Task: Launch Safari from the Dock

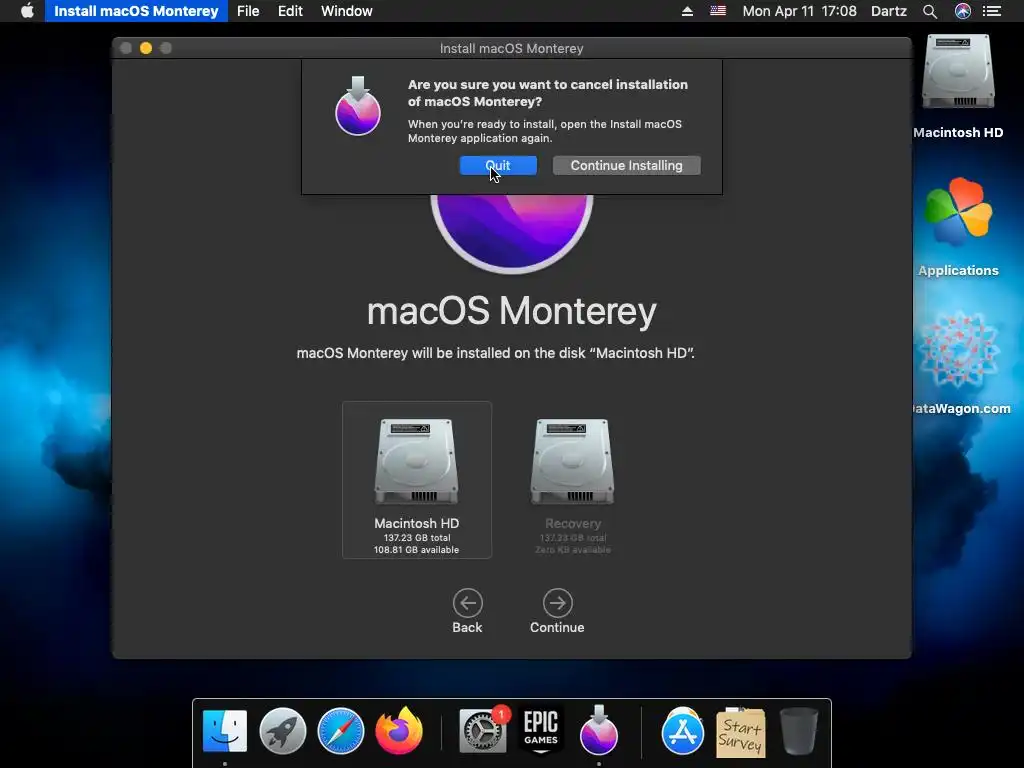Action: (x=341, y=731)
